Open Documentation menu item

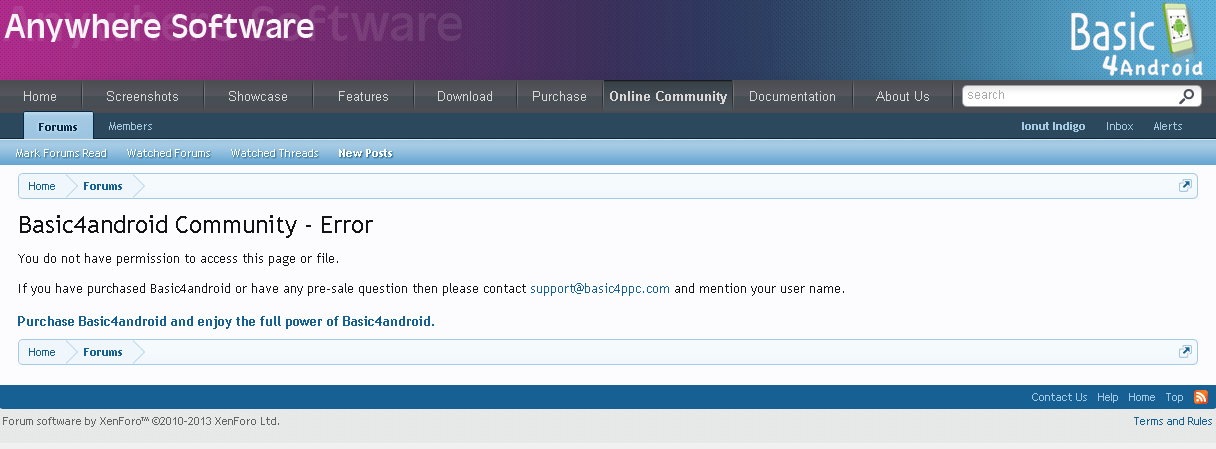point(792,96)
